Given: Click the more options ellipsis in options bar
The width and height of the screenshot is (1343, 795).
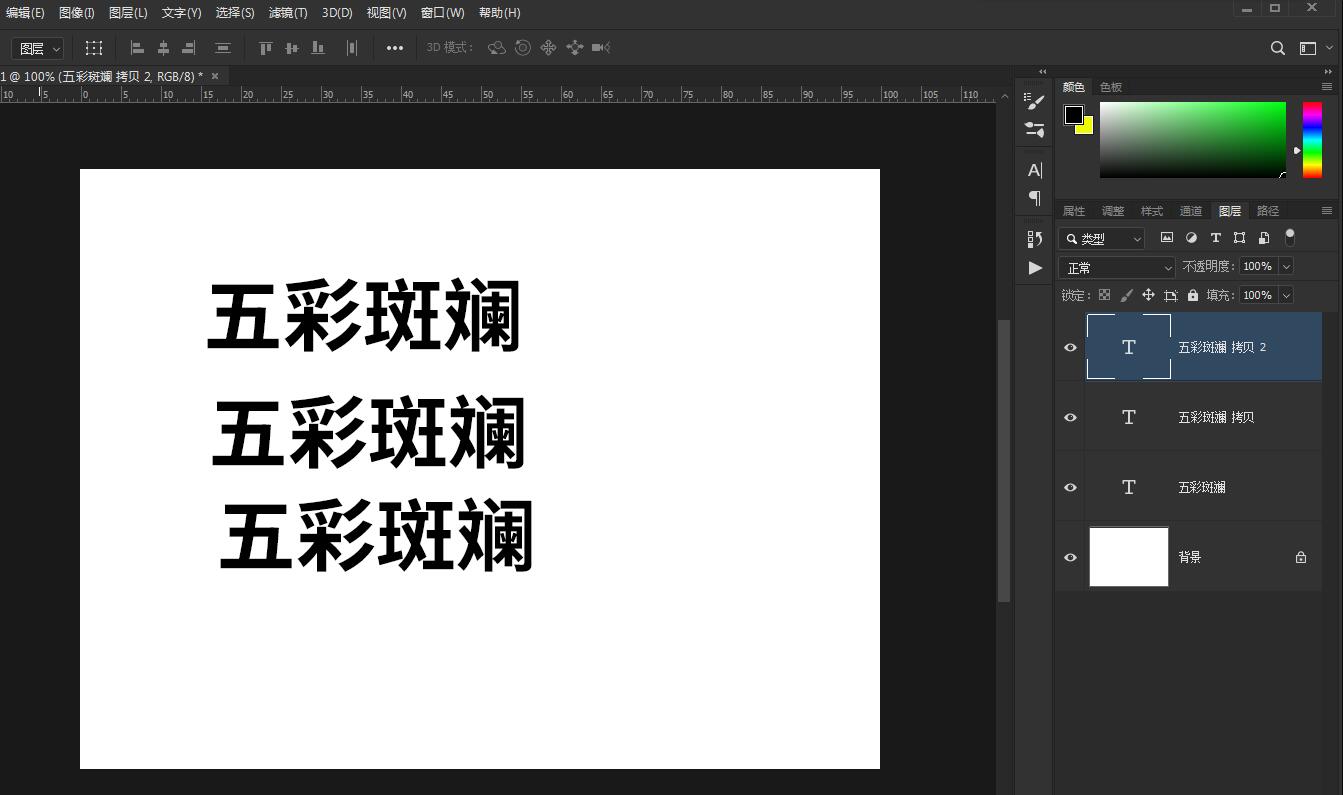Looking at the screenshot, I should pyautogui.click(x=394, y=47).
